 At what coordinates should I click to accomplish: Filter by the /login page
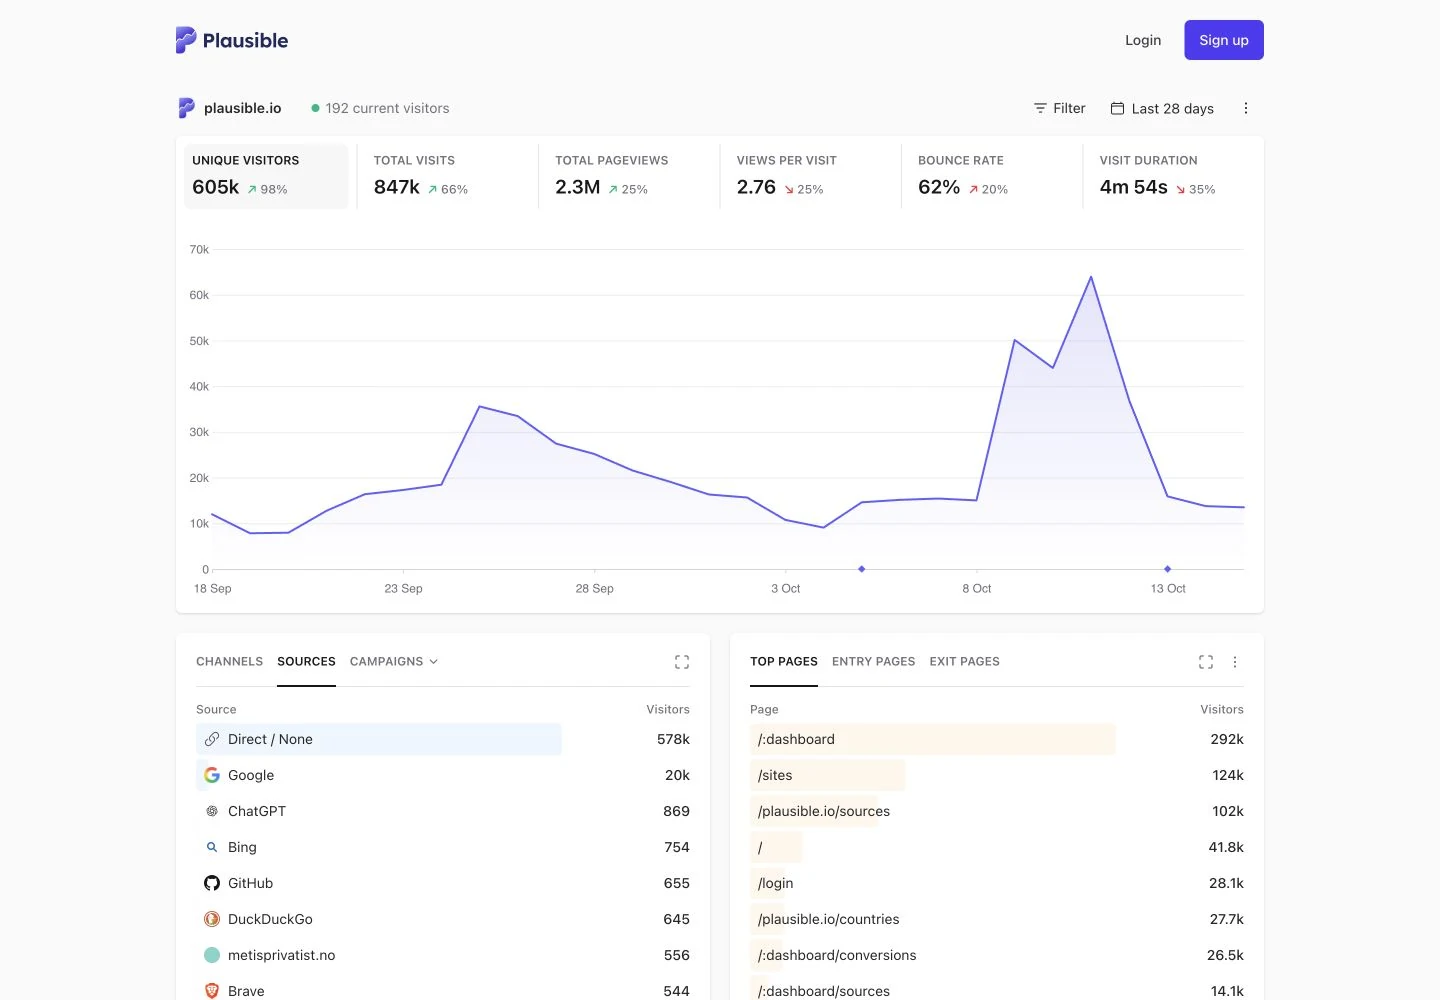click(x=776, y=883)
